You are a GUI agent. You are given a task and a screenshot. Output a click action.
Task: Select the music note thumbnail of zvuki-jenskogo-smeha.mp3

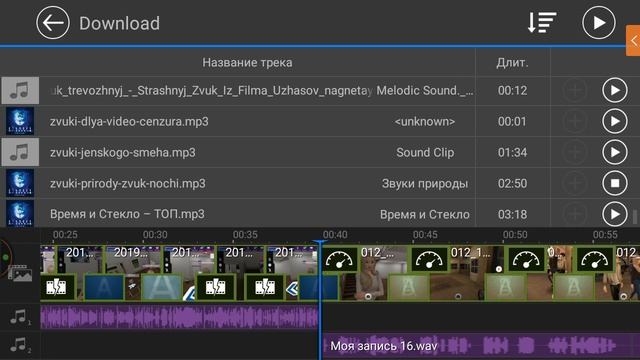pyautogui.click(x=20, y=152)
